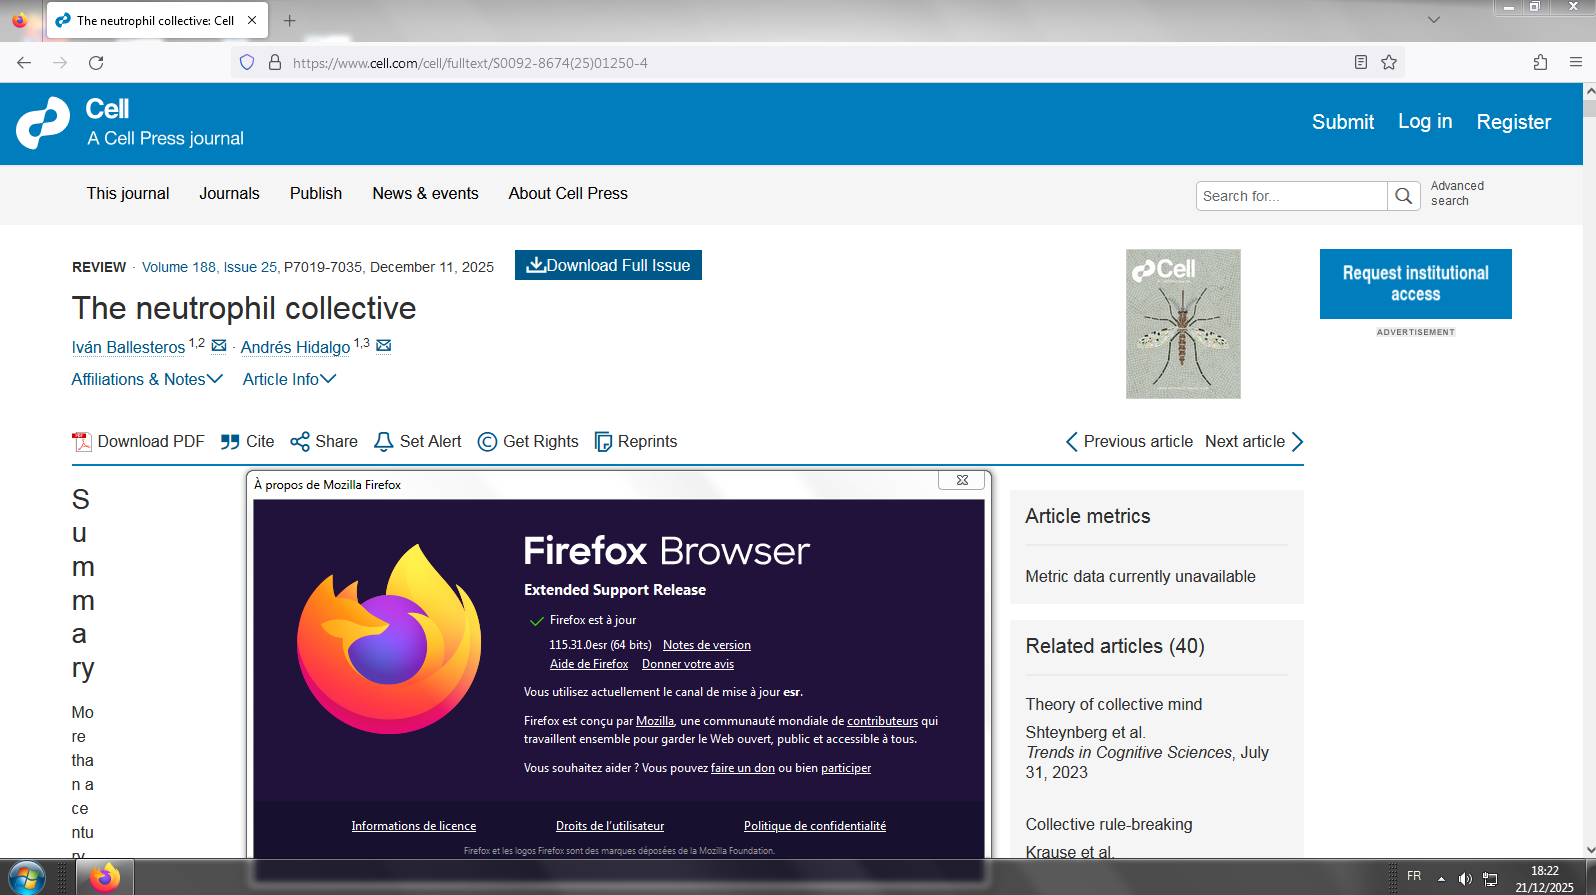Email author Andrés Hidalgo envelope icon
Image resolution: width=1596 pixels, height=895 pixels.
(x=384, y=346)
